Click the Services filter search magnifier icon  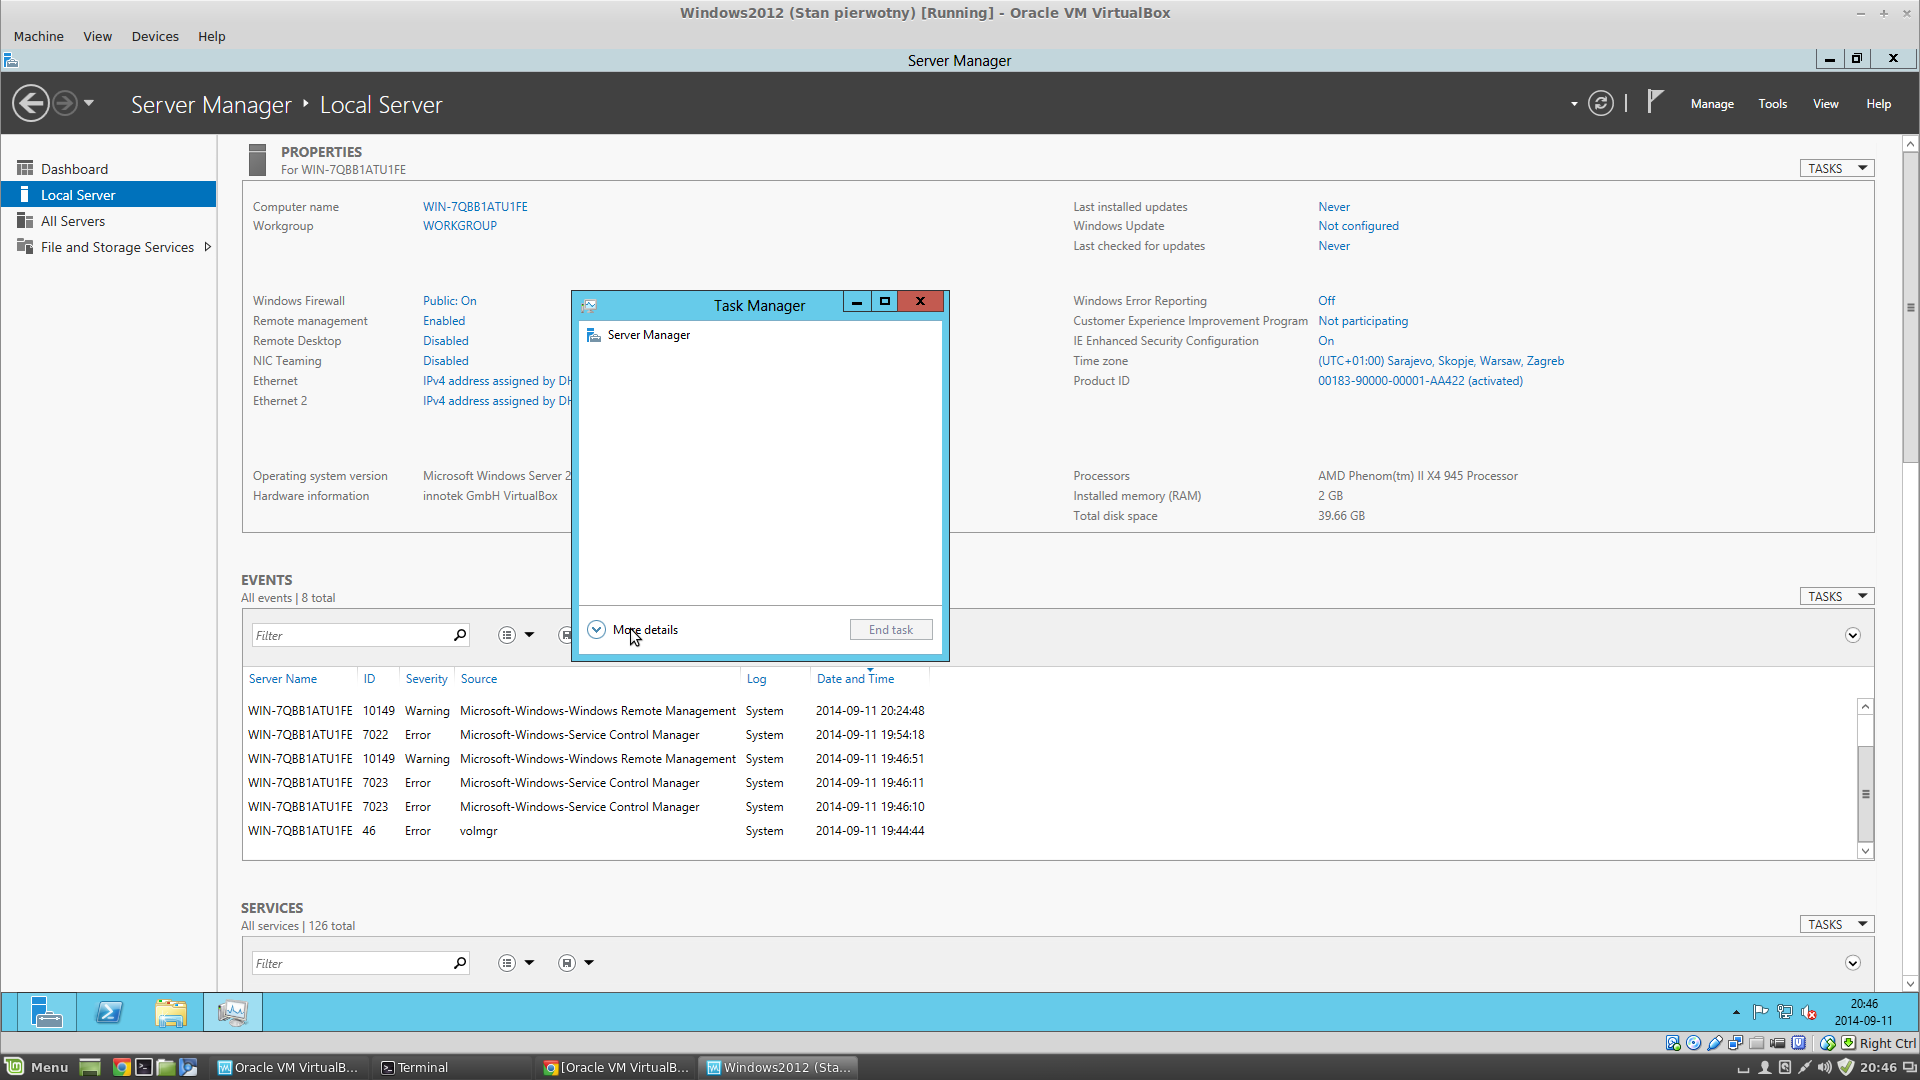(460, 963)
